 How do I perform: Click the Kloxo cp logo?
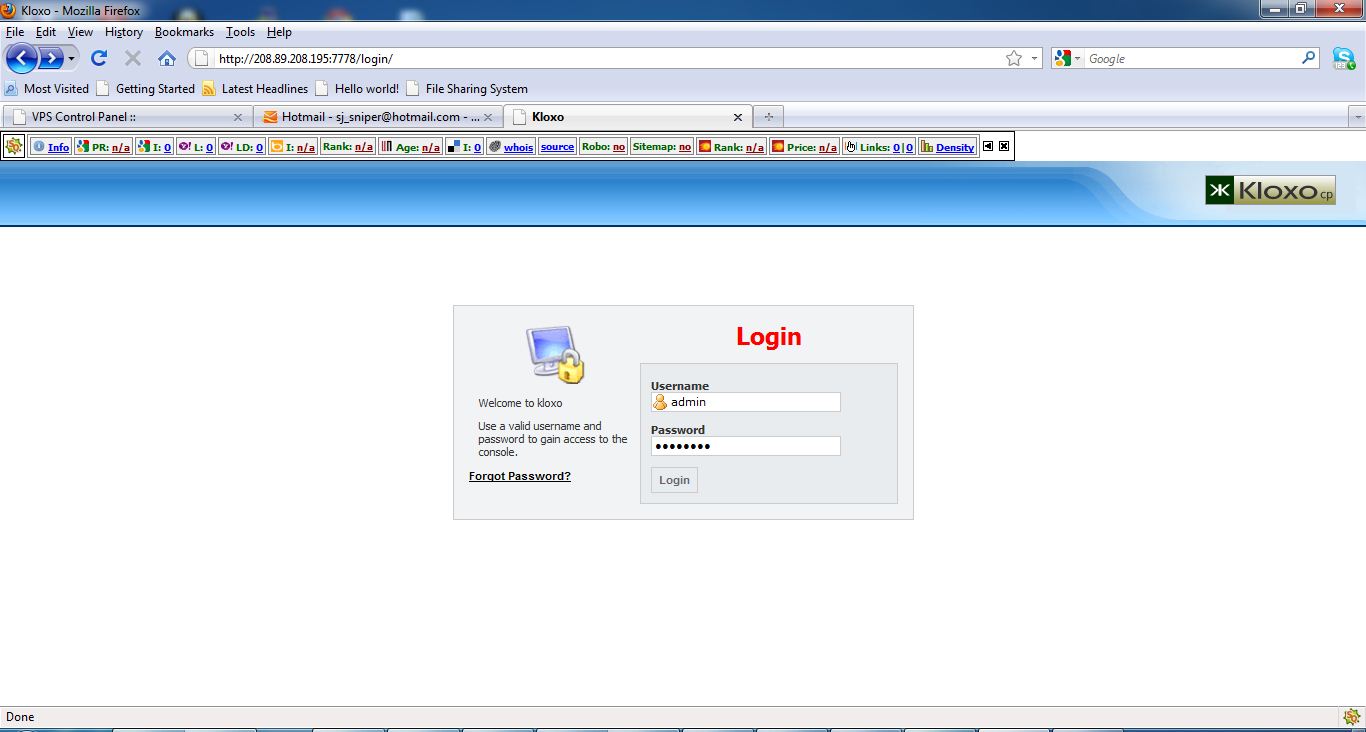[1270, 190]
